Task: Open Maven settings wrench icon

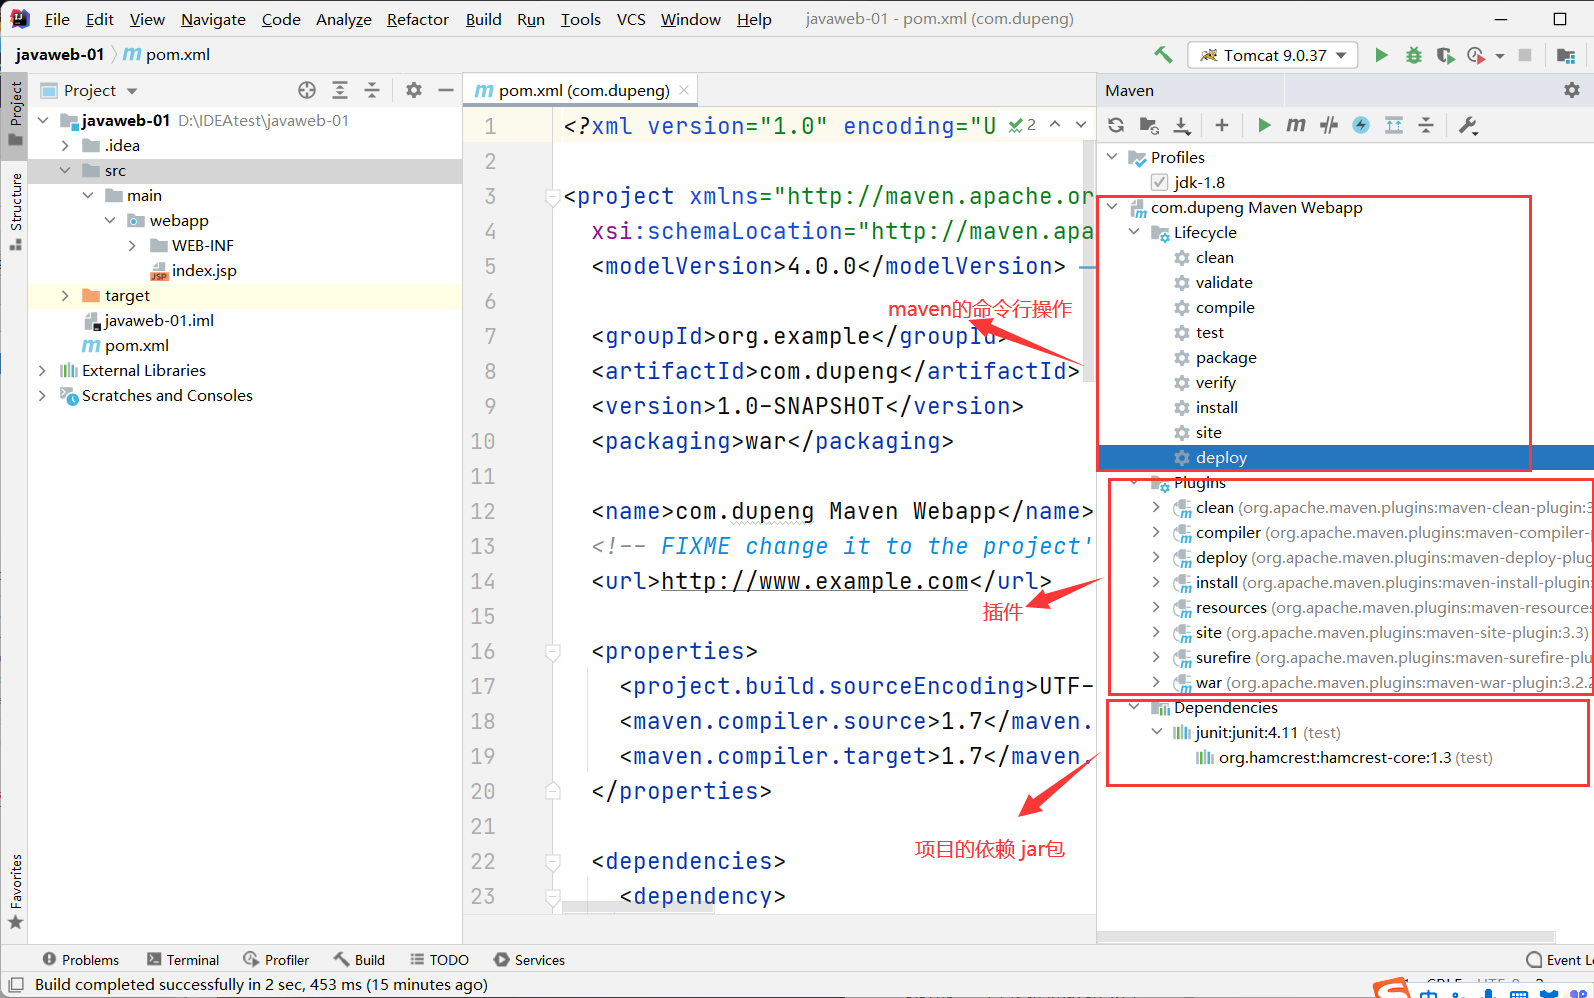Action: tap(1468, 125)
